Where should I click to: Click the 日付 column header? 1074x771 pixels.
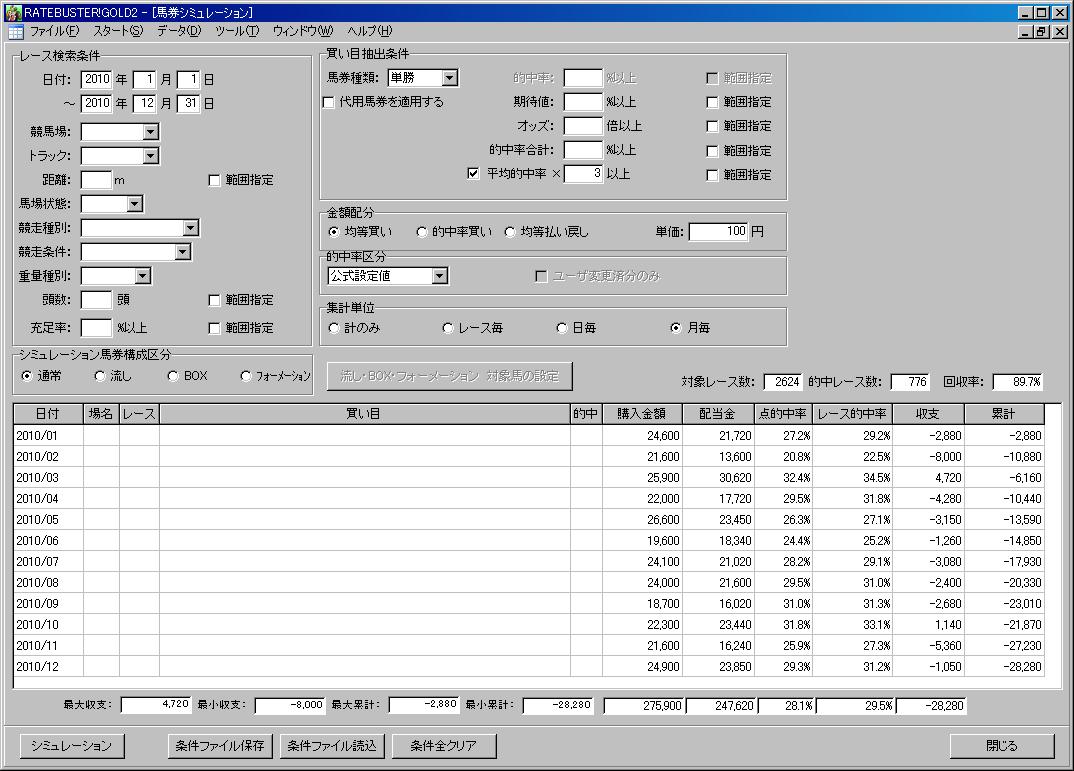[x=48, y=414]
